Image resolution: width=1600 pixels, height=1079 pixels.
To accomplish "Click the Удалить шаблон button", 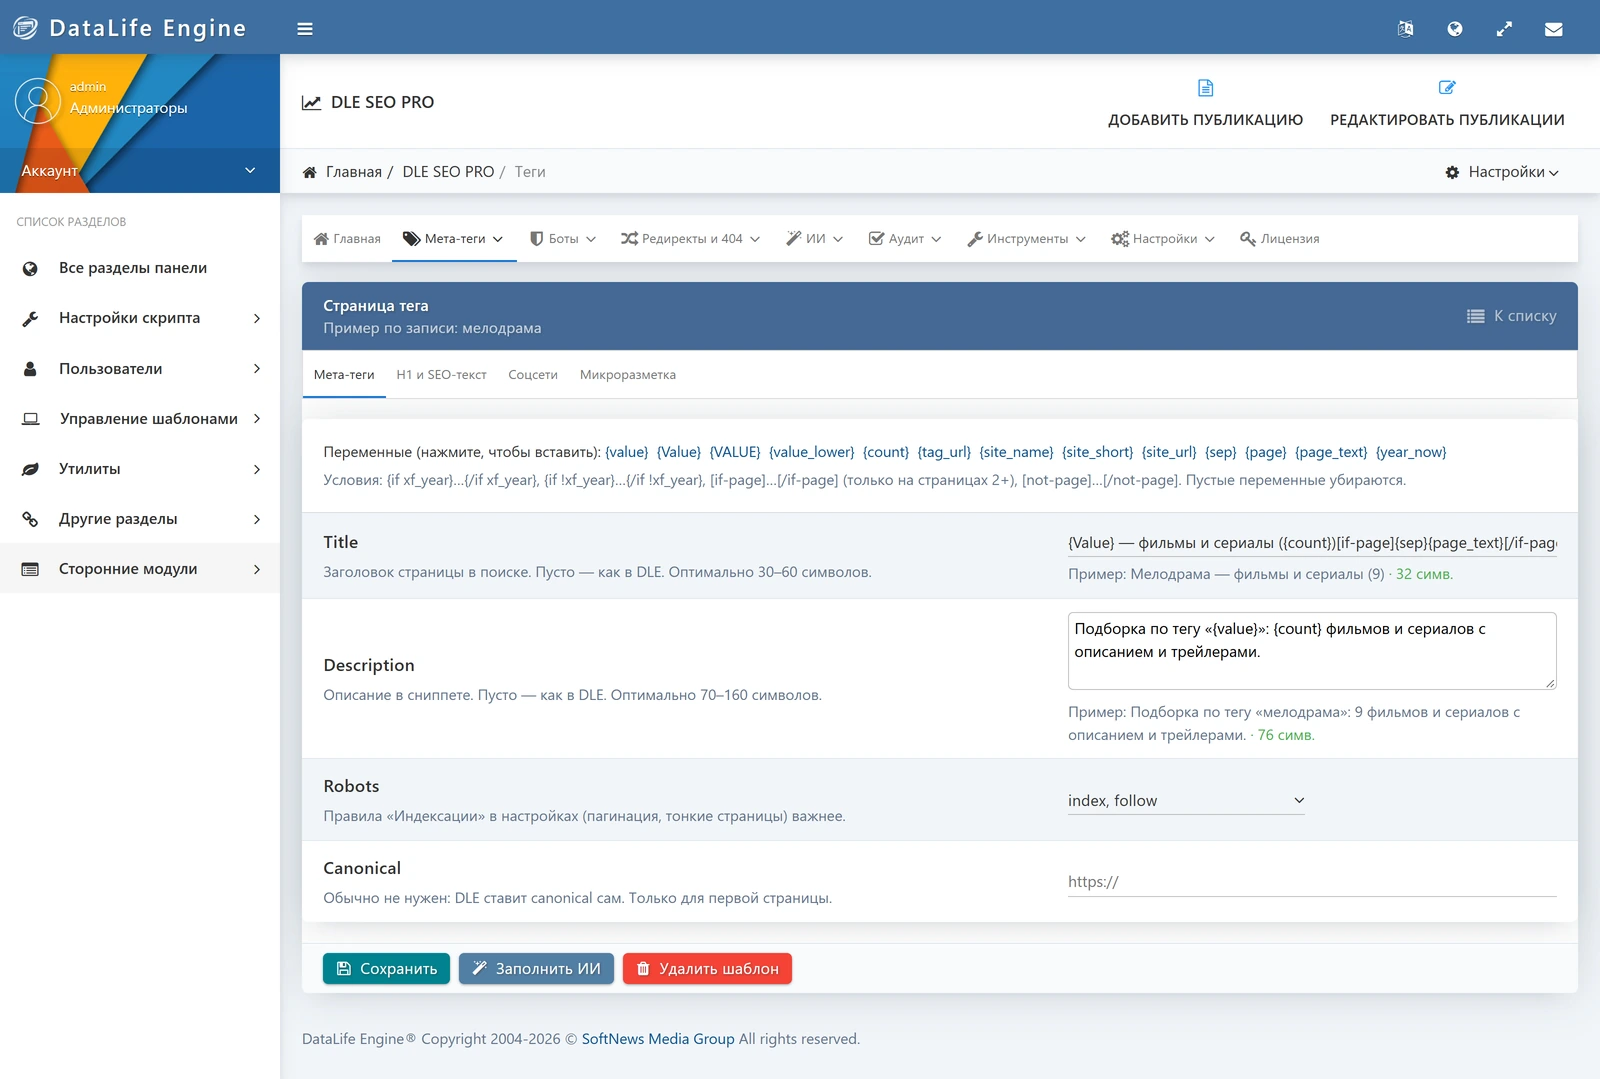I will click(x=707, y=969).
